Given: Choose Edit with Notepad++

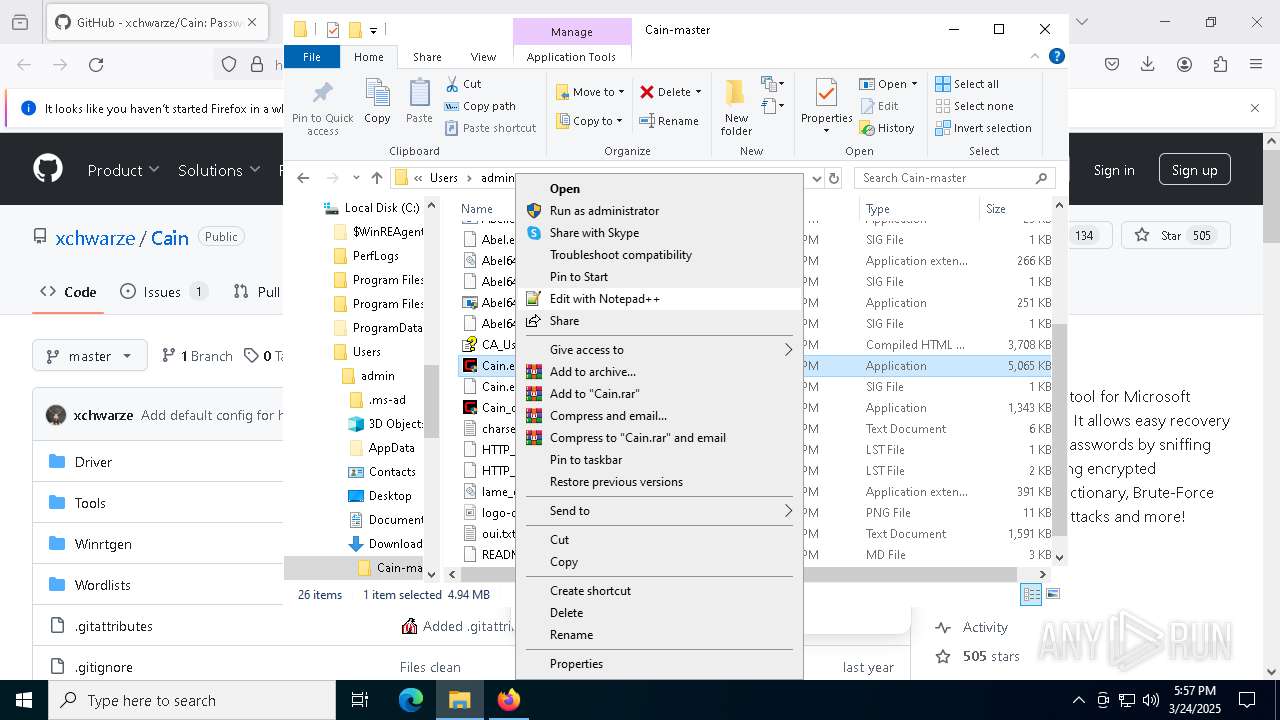Looking at the screenshot, I should (x=659, y=299).
